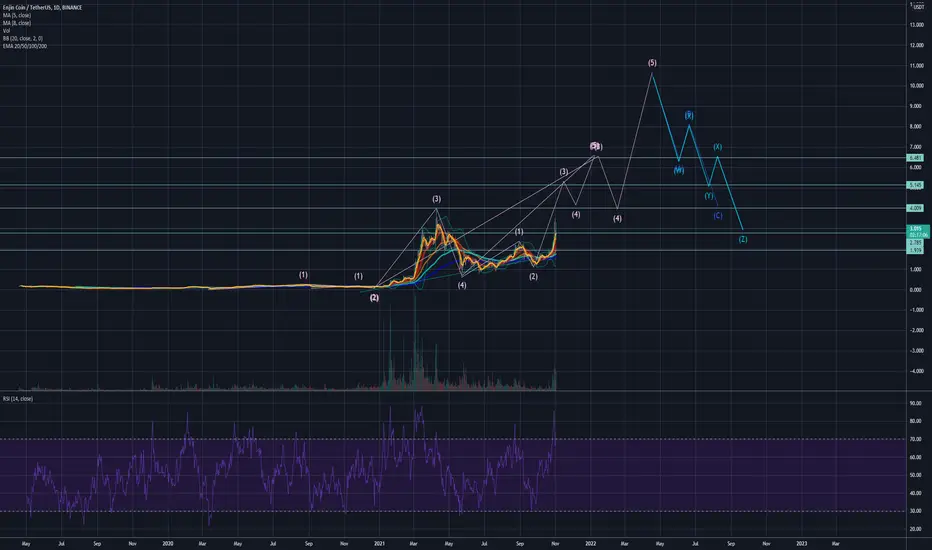Select the cyan (X) wave label

point(718,147)
